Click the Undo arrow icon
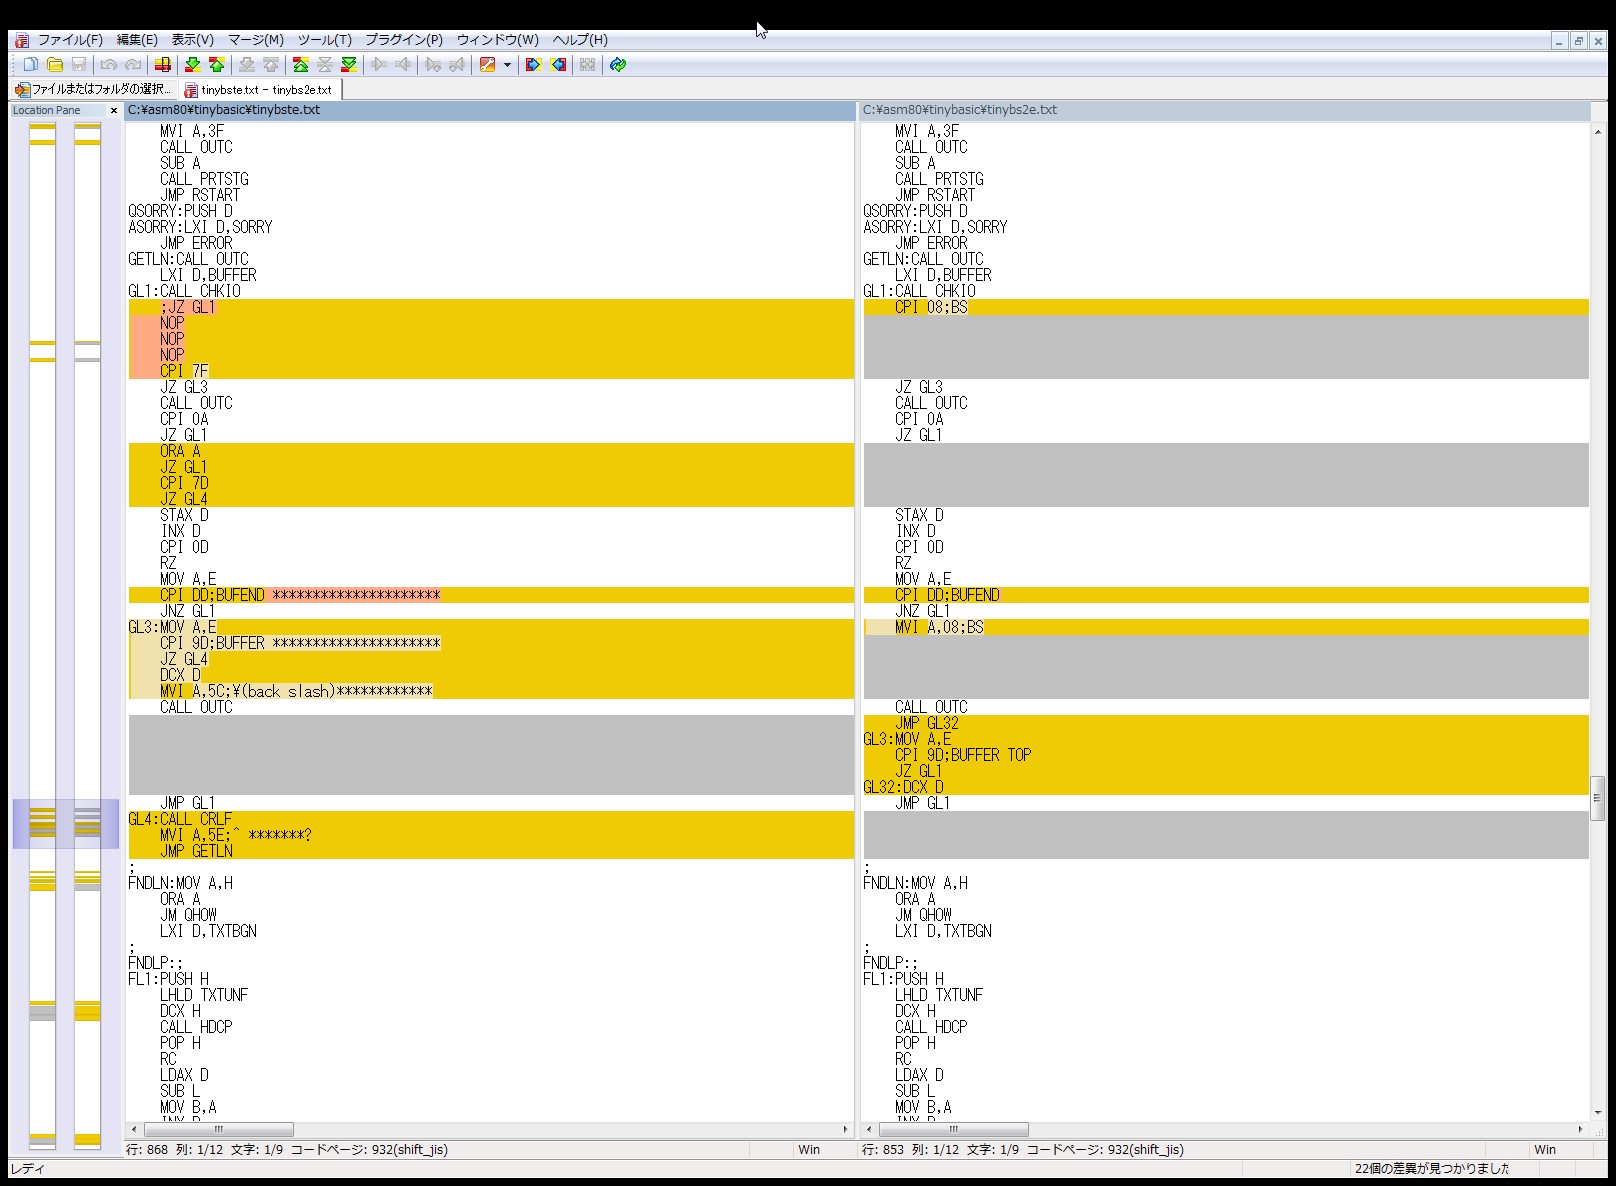 108,65
